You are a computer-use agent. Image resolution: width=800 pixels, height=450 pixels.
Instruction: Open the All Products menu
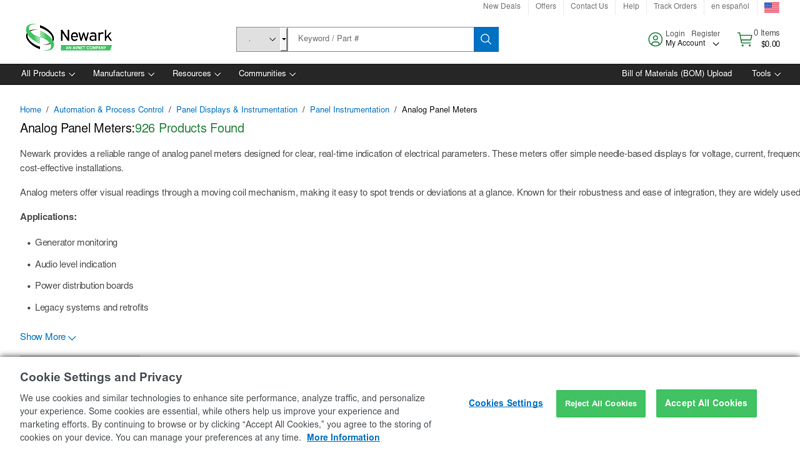click(x=47, y=74)
